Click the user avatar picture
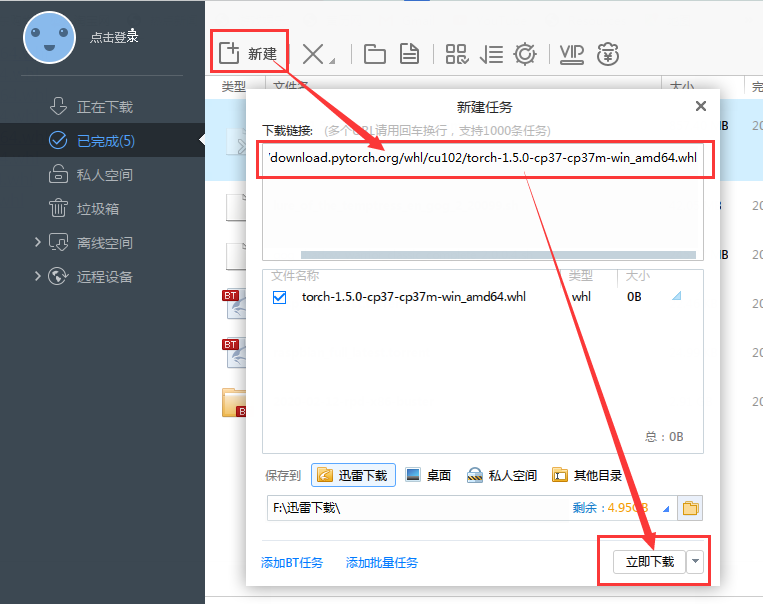The width and height of the screenshot is (763, 604). point(49,37)
